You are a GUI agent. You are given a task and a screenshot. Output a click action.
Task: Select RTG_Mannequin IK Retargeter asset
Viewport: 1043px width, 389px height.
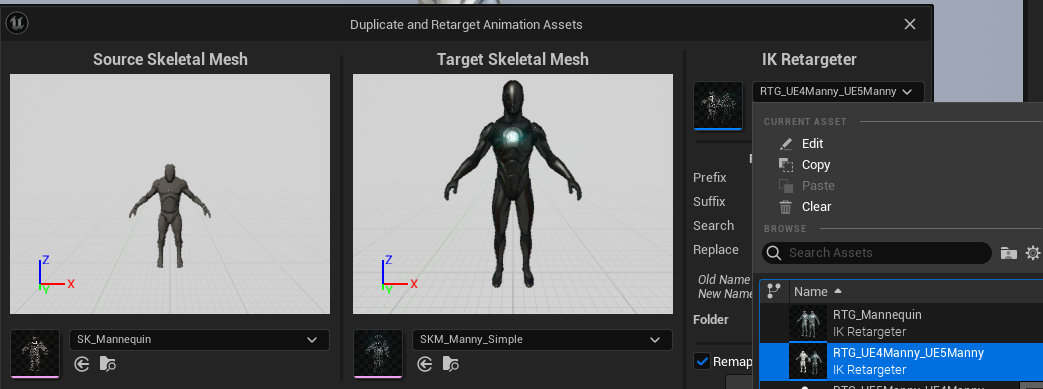tap(901, 323)
